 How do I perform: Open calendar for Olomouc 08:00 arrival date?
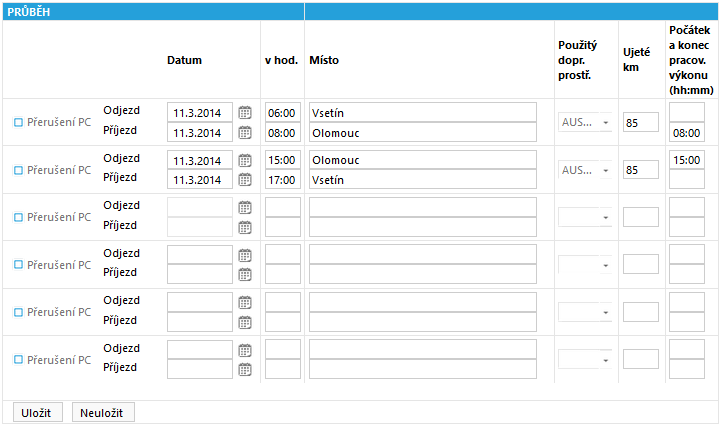pyautogui.click(x=245, y=133)
